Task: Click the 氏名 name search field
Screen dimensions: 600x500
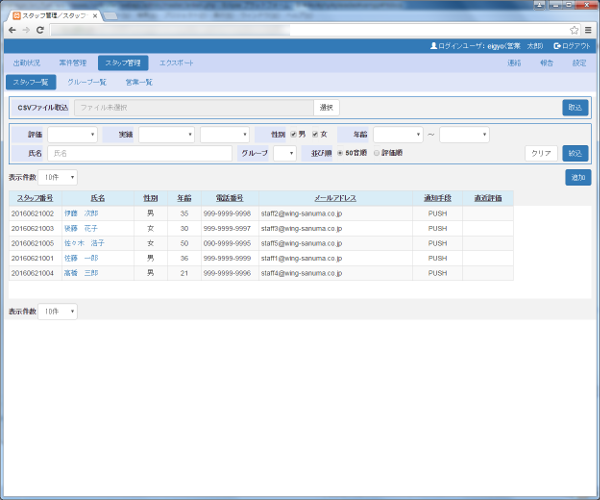Action: tap(140, 153)
